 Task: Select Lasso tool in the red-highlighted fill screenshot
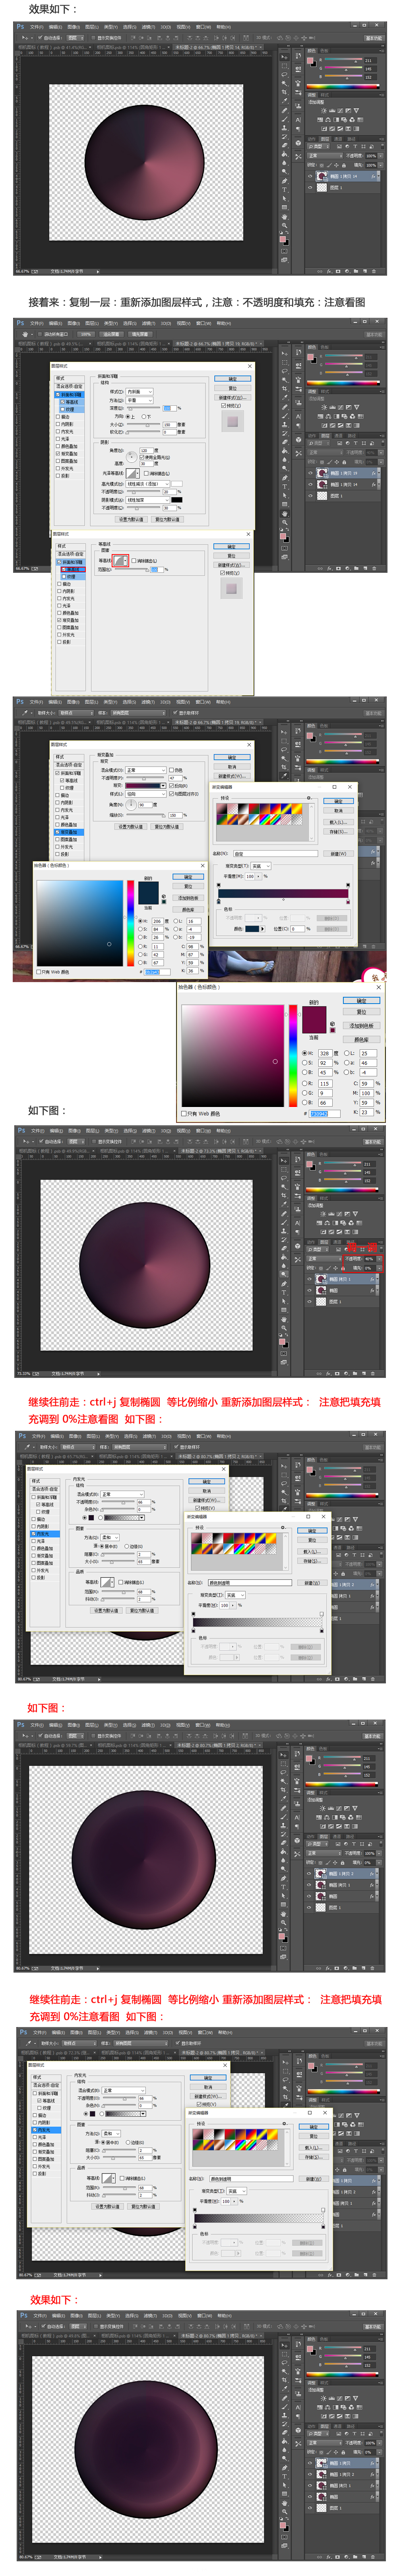[284, 1178]
